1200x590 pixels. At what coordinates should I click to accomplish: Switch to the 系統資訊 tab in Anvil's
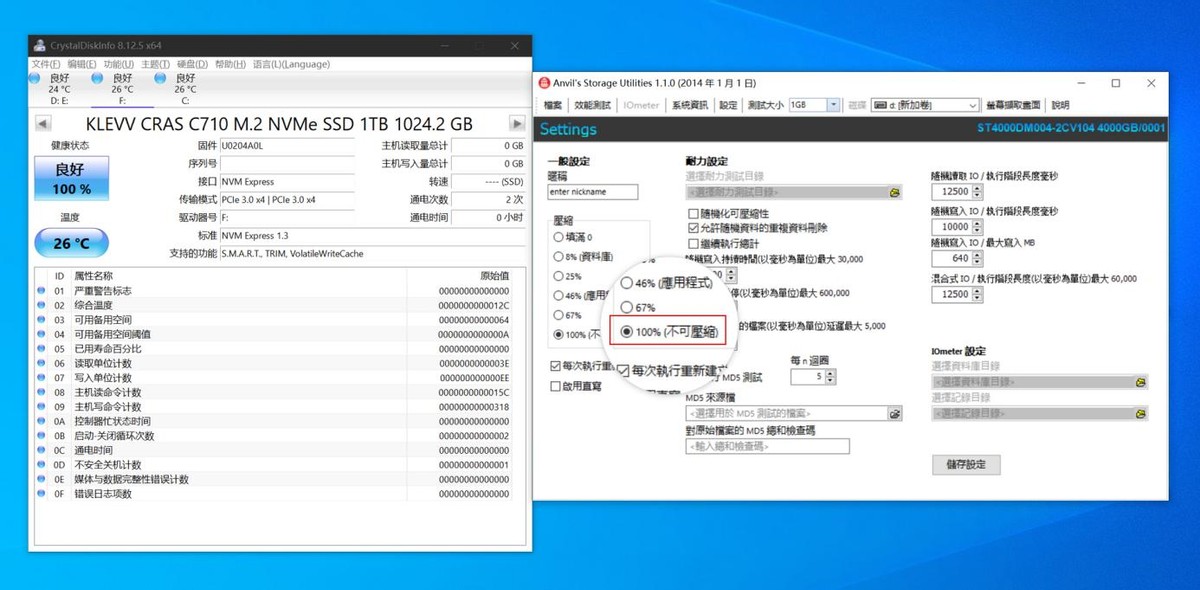[x=689, y=105]
